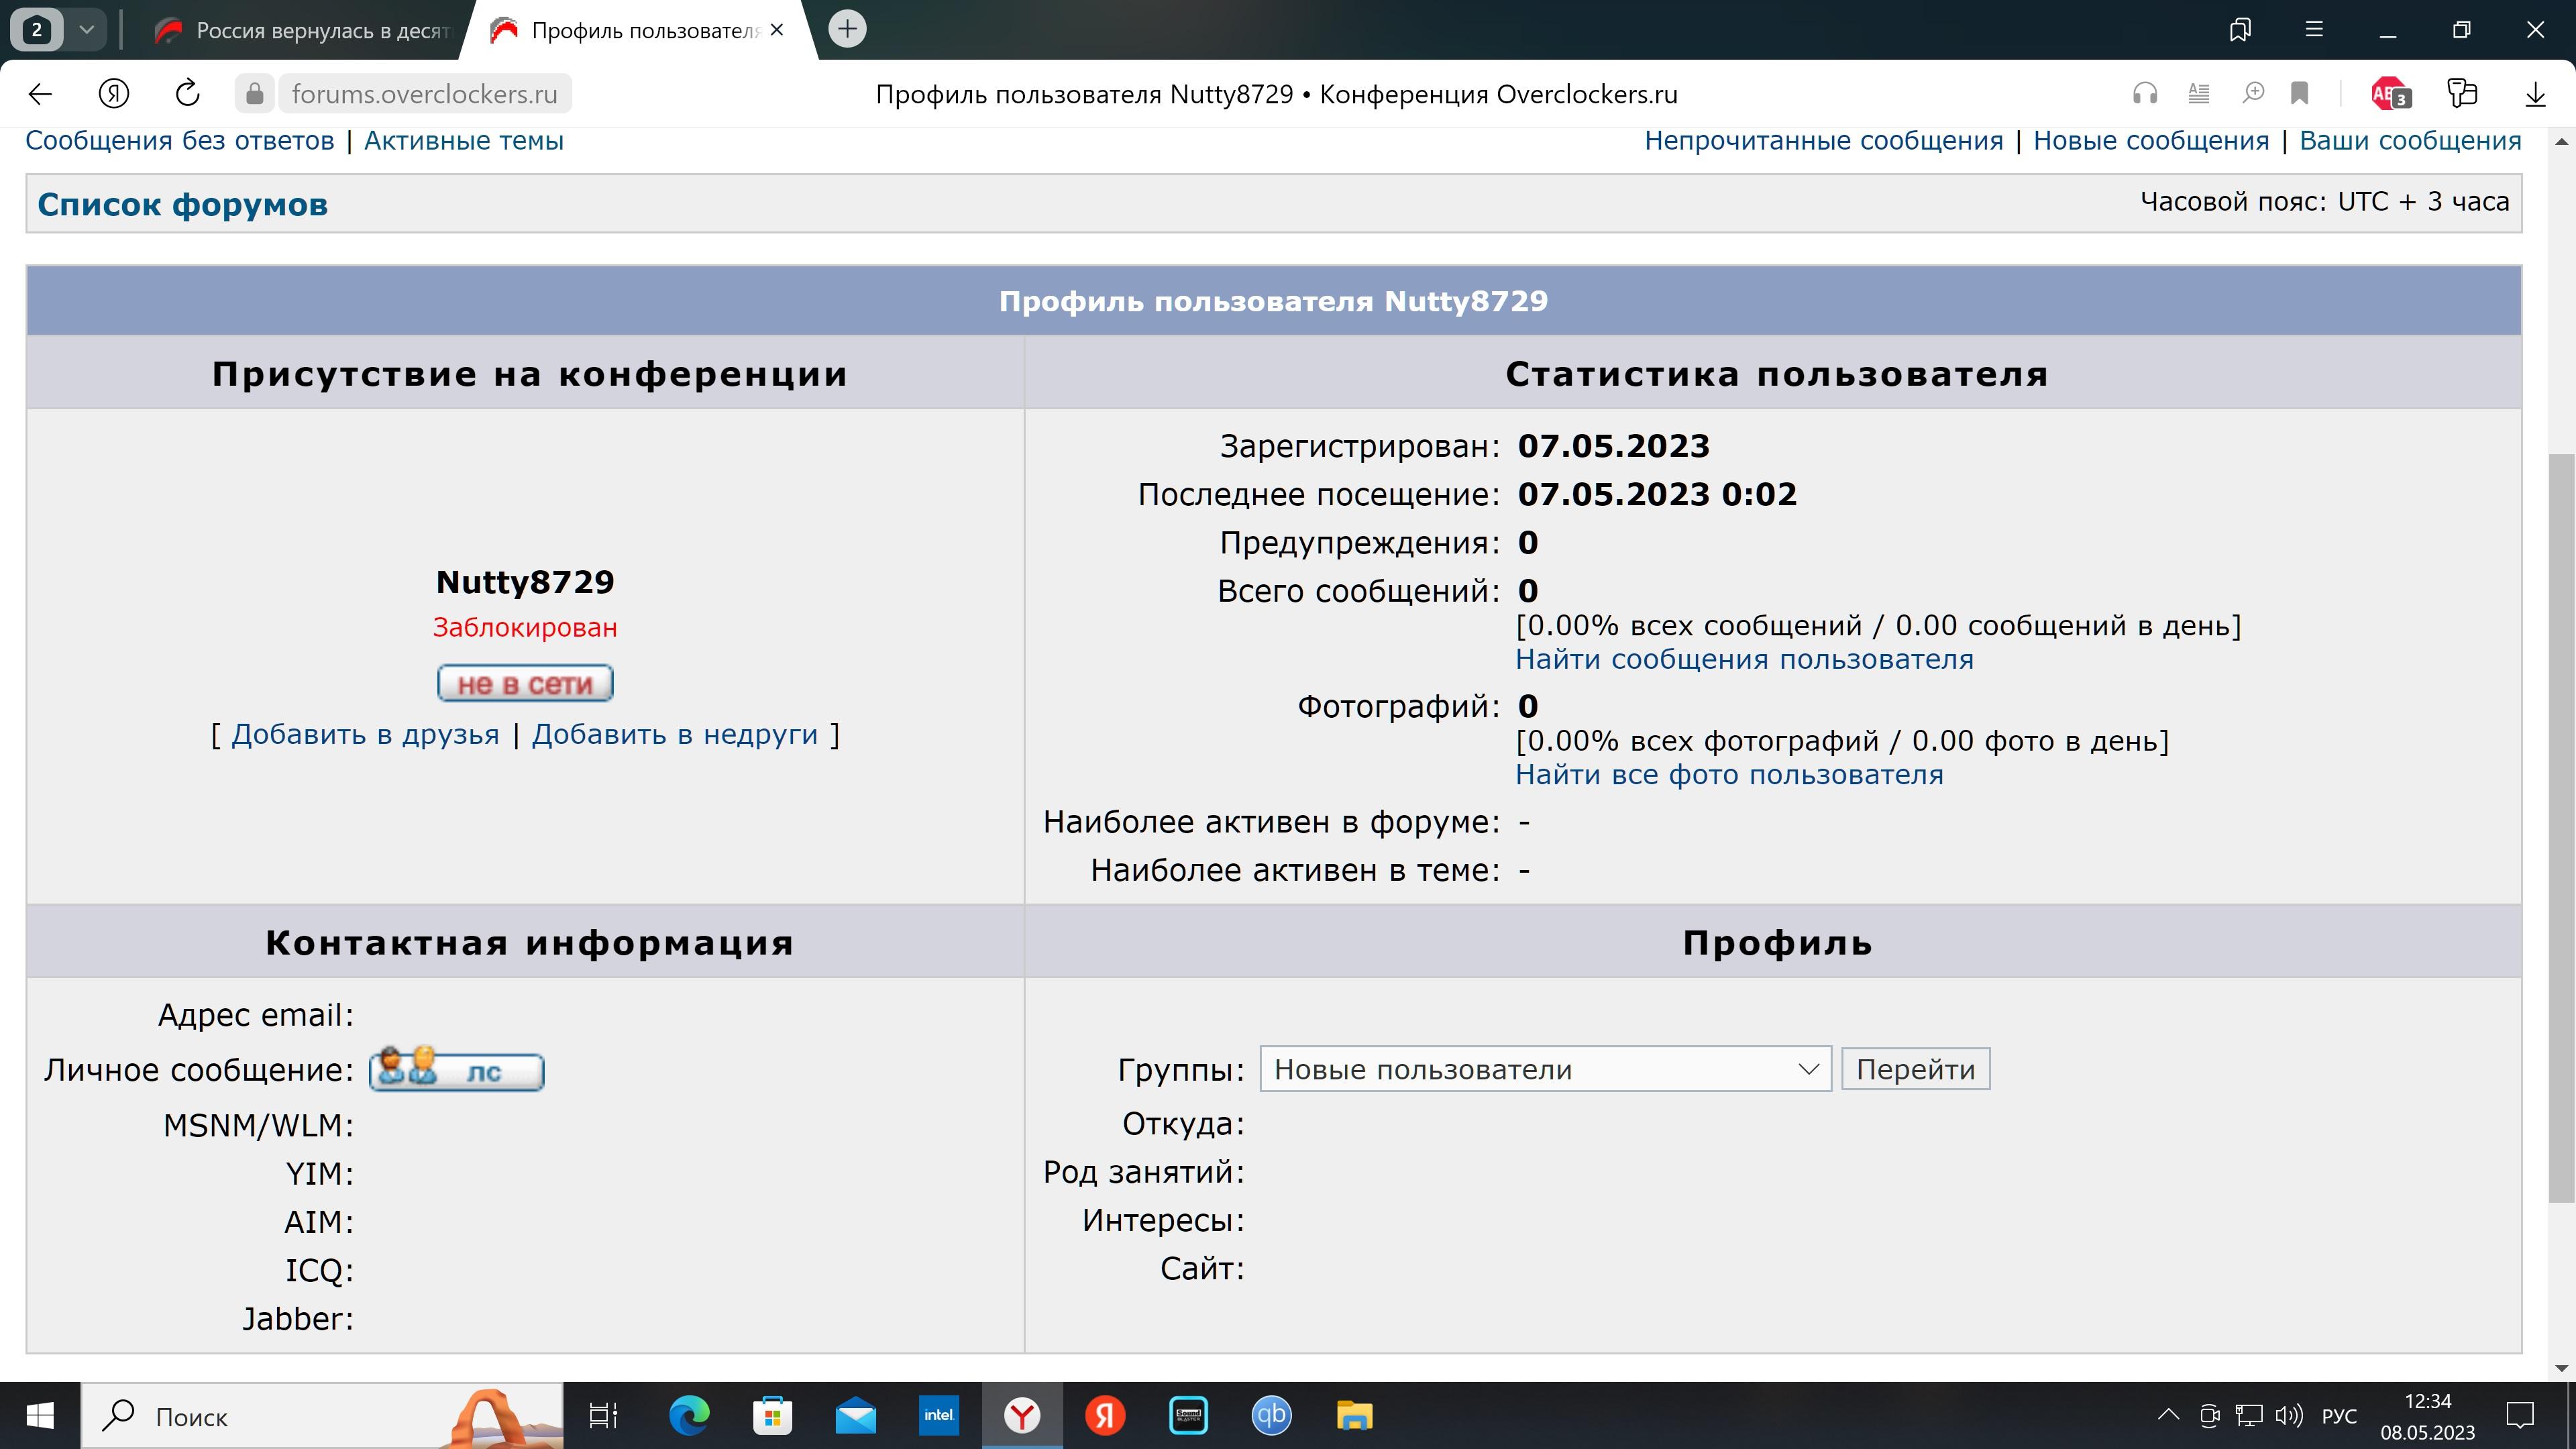The image size is (2576, 1449).
Task: Bookmark this page with the bookmark icon
Action: (2300, 94)
